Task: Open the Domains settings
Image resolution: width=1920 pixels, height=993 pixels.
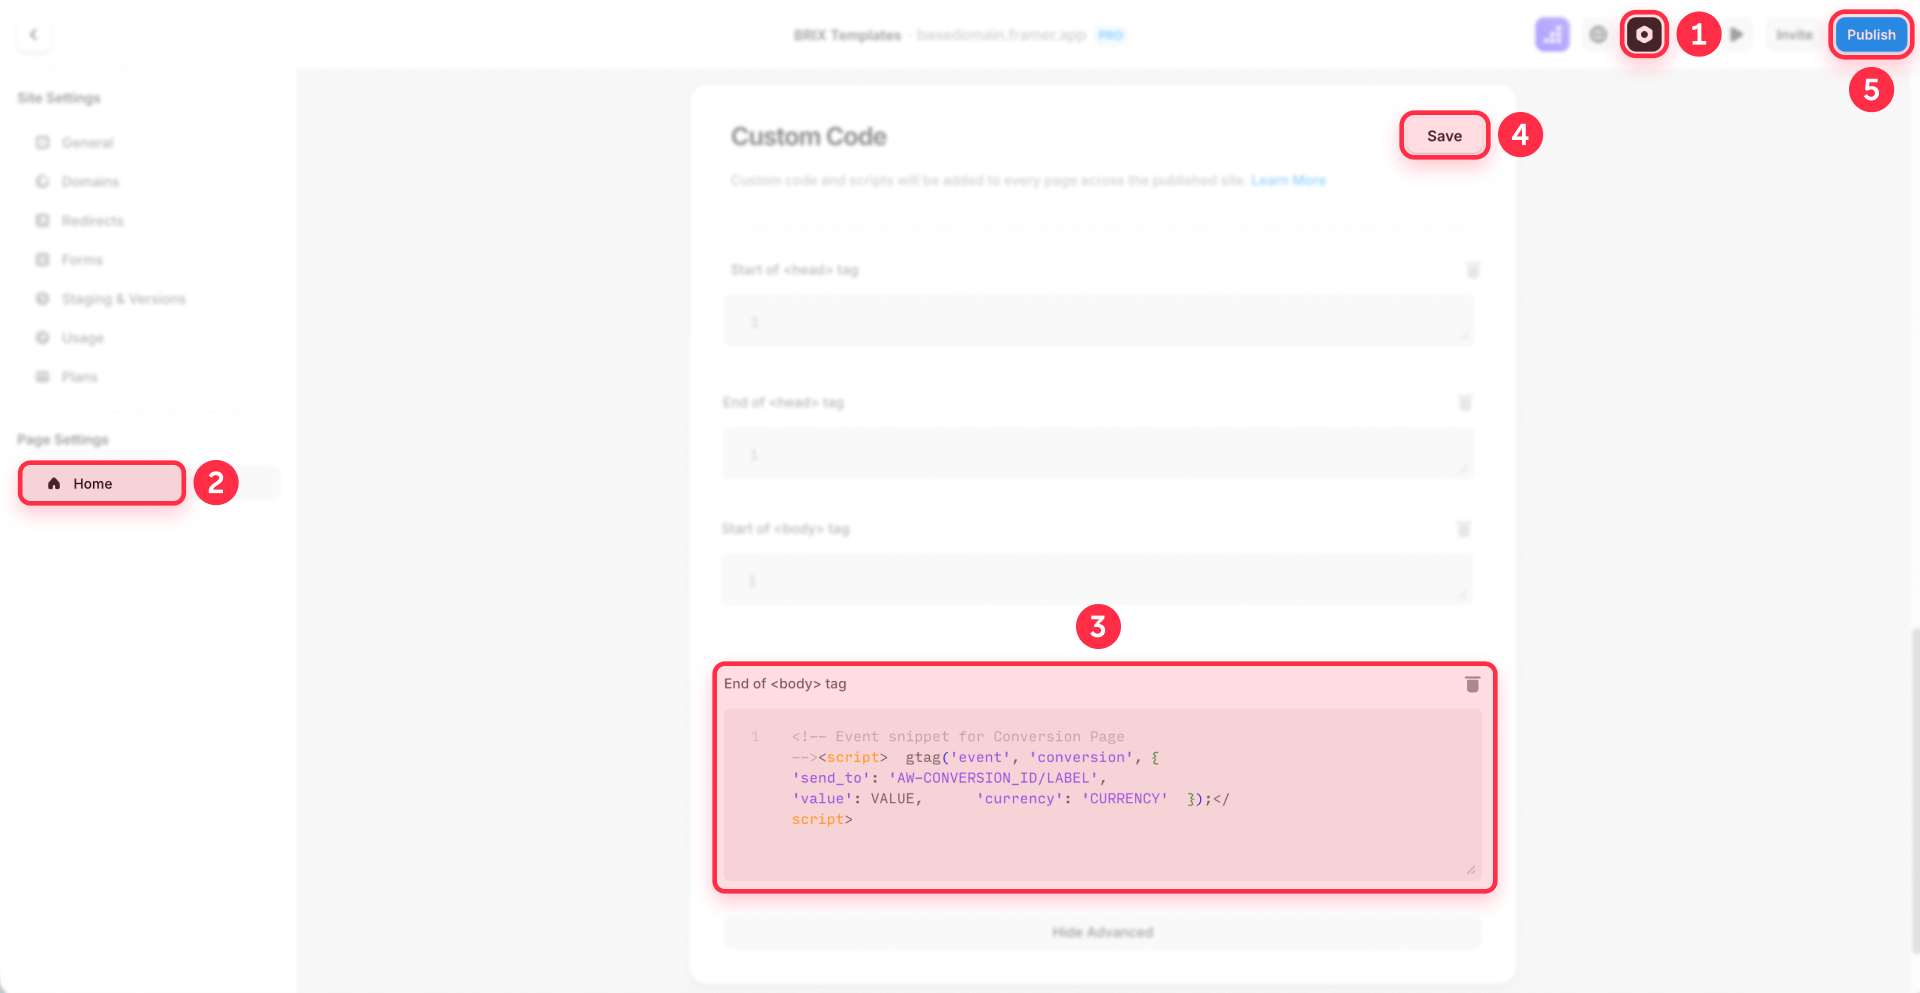Action: (x=90, y=181)
